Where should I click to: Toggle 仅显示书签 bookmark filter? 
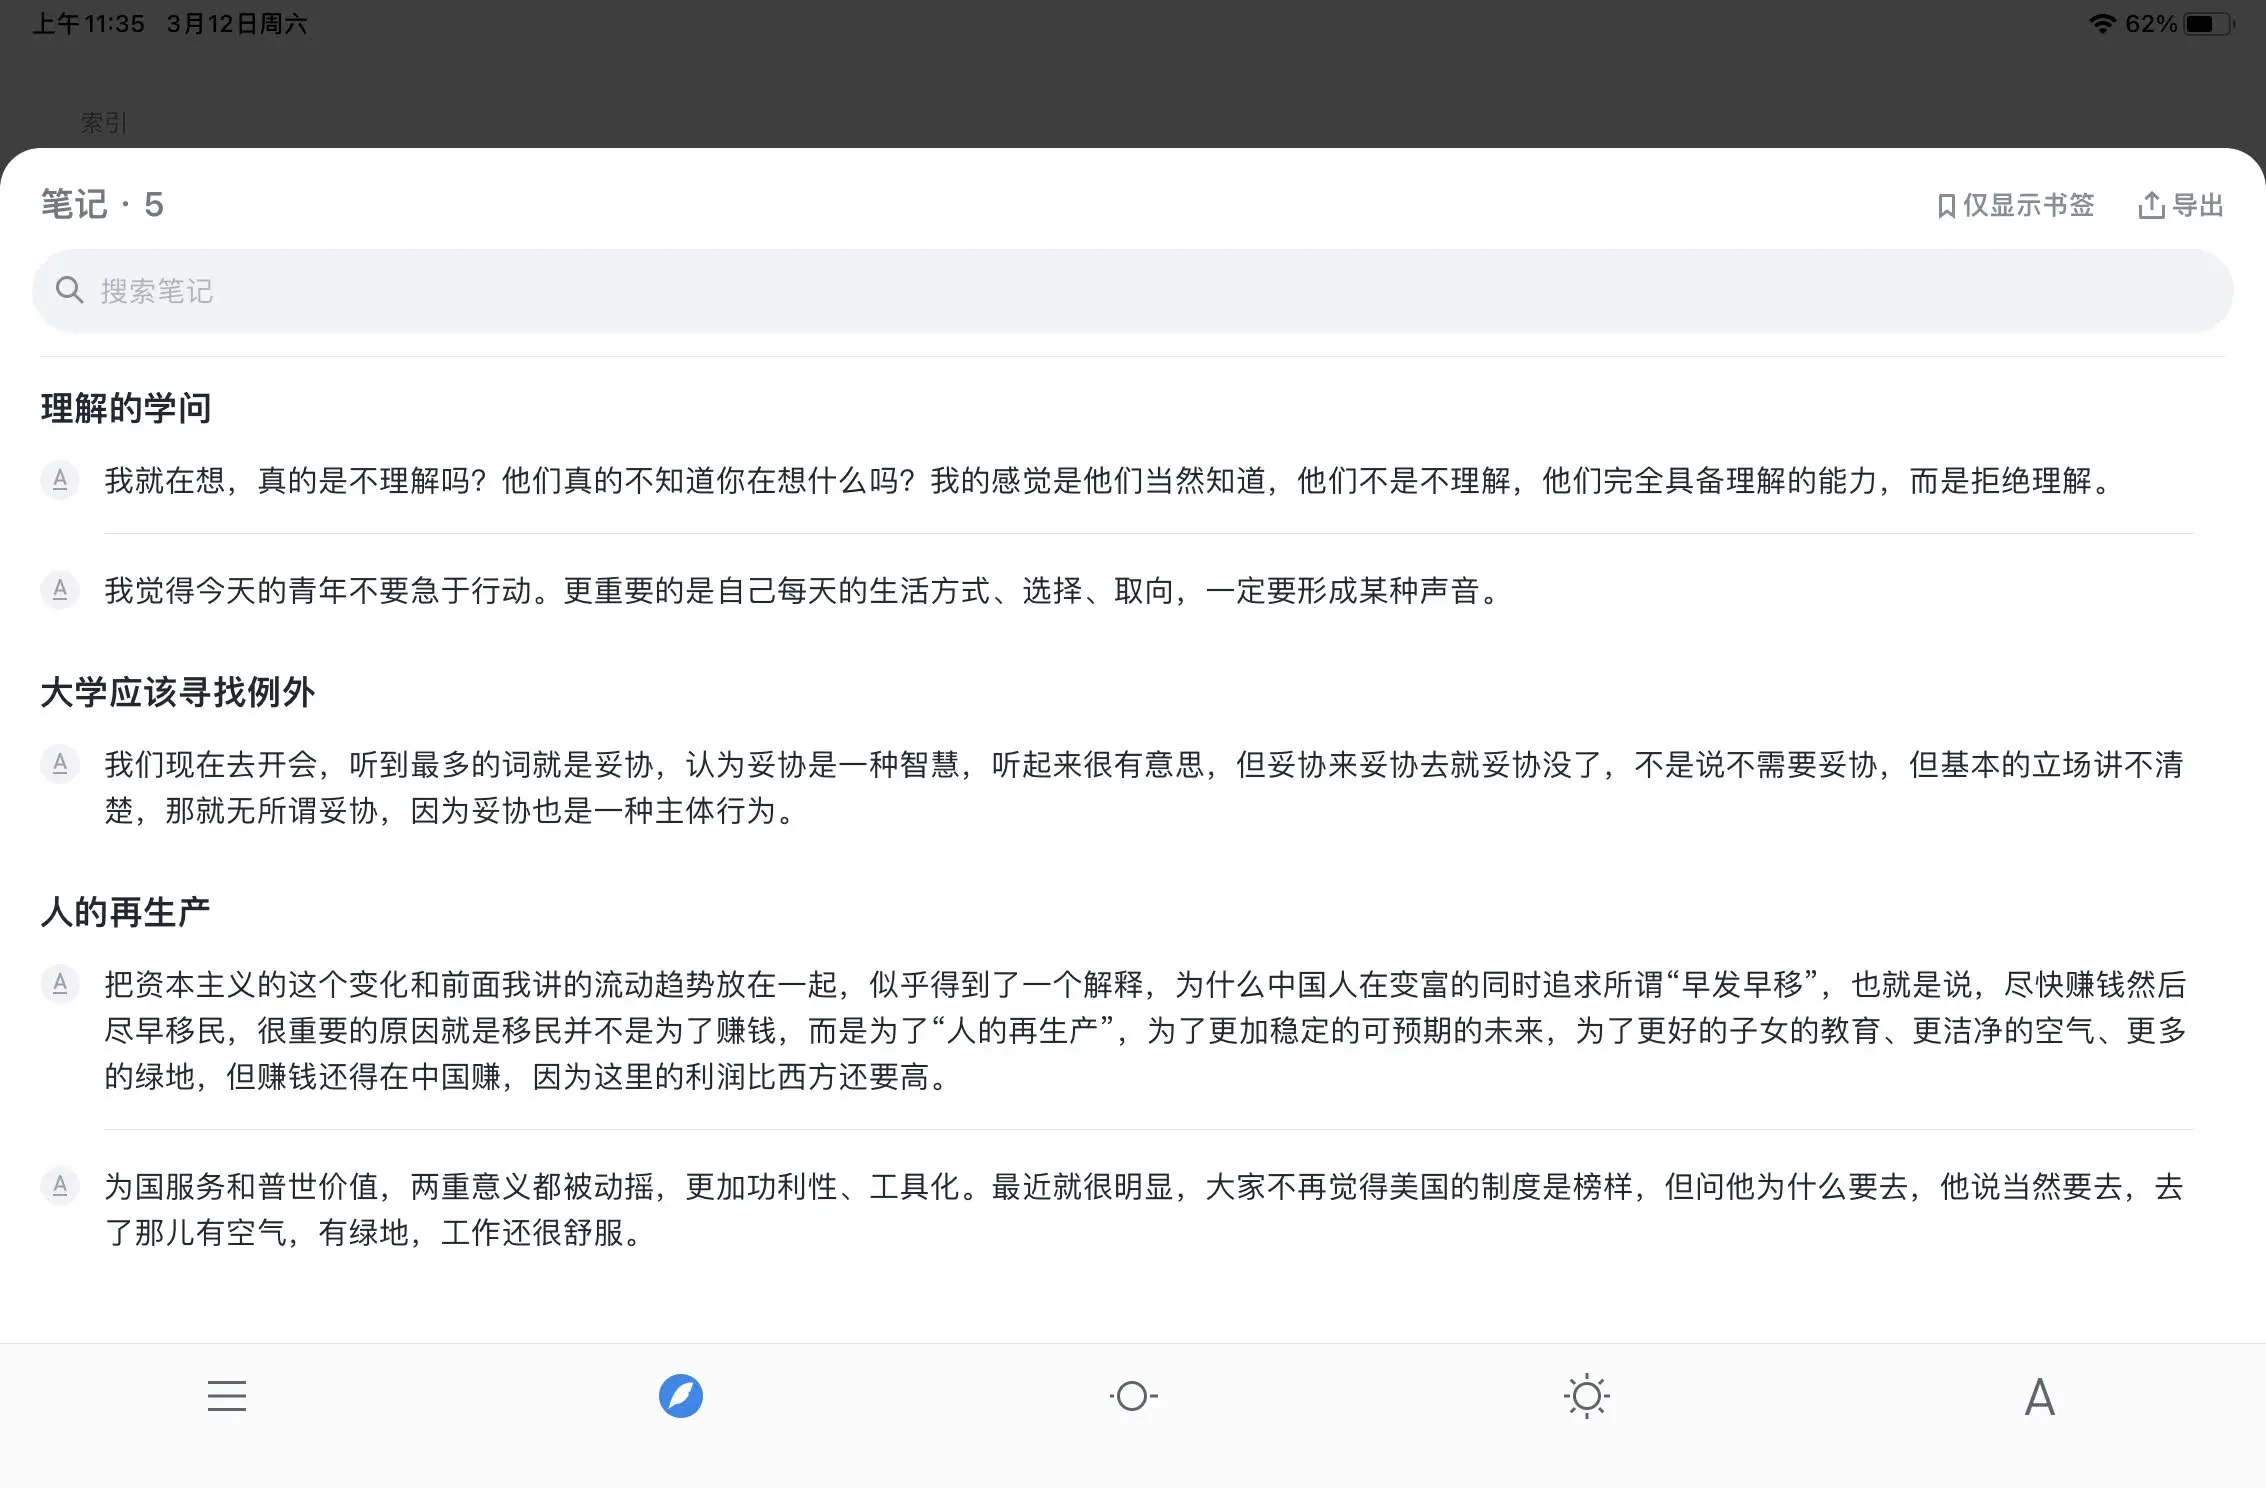pos(2016,206)
